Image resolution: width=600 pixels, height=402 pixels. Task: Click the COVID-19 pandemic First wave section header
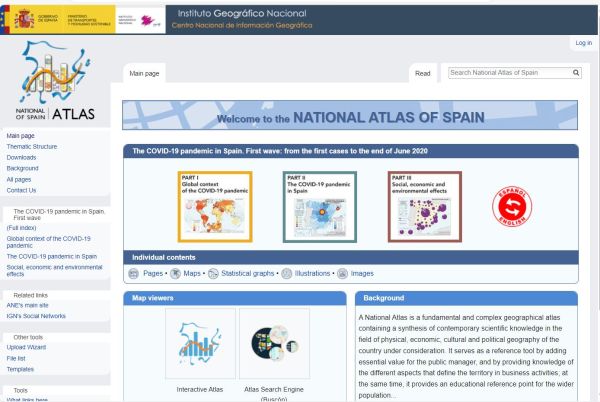pos(351,151)
